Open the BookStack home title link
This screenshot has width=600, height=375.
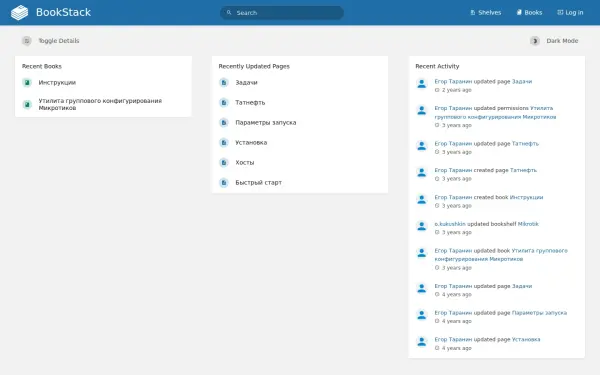tap(63, 12)
